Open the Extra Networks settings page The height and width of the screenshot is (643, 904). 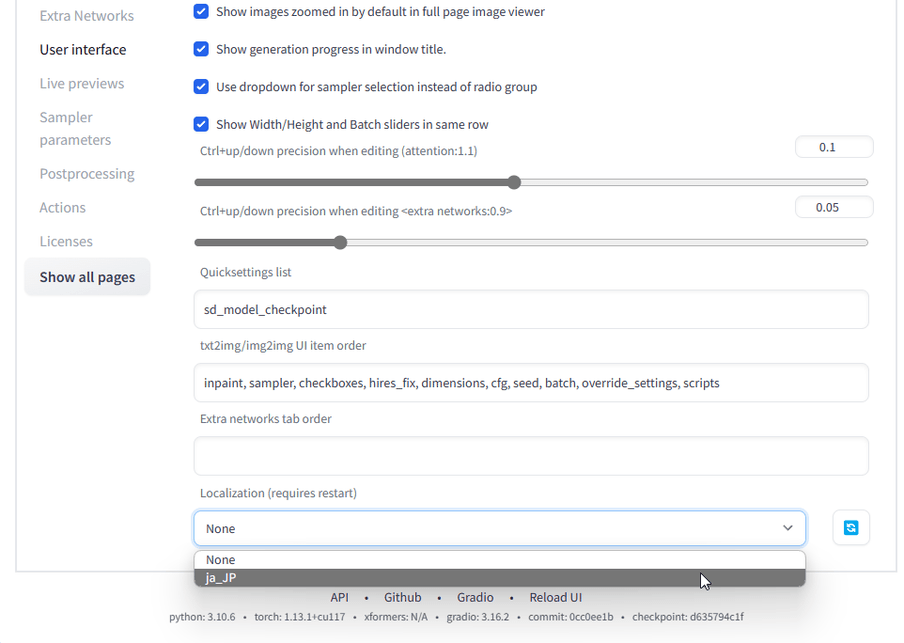pos(86,16)
